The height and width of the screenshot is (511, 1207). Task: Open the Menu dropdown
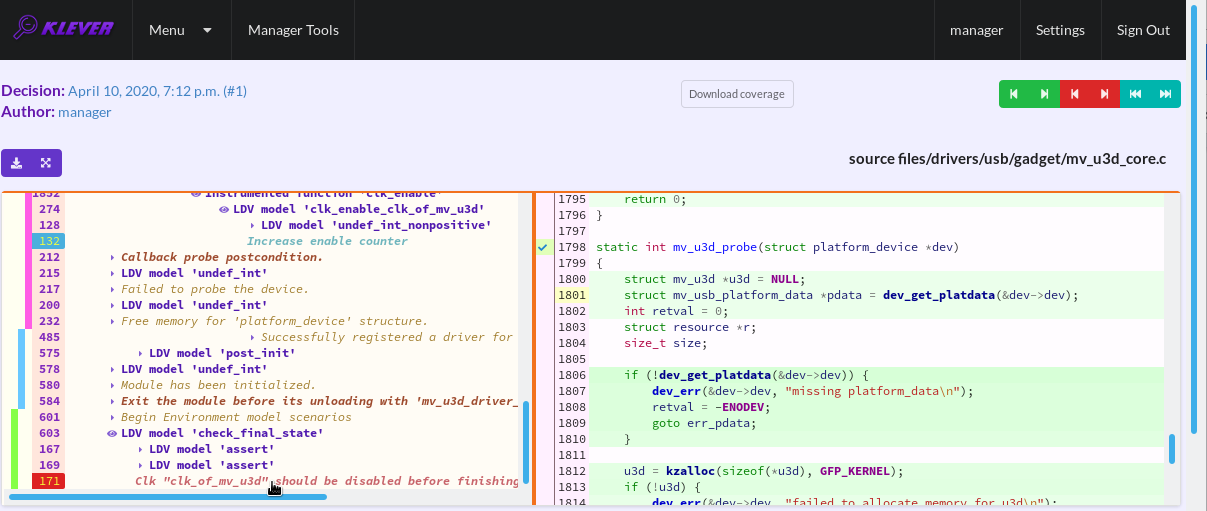[180, 30]
